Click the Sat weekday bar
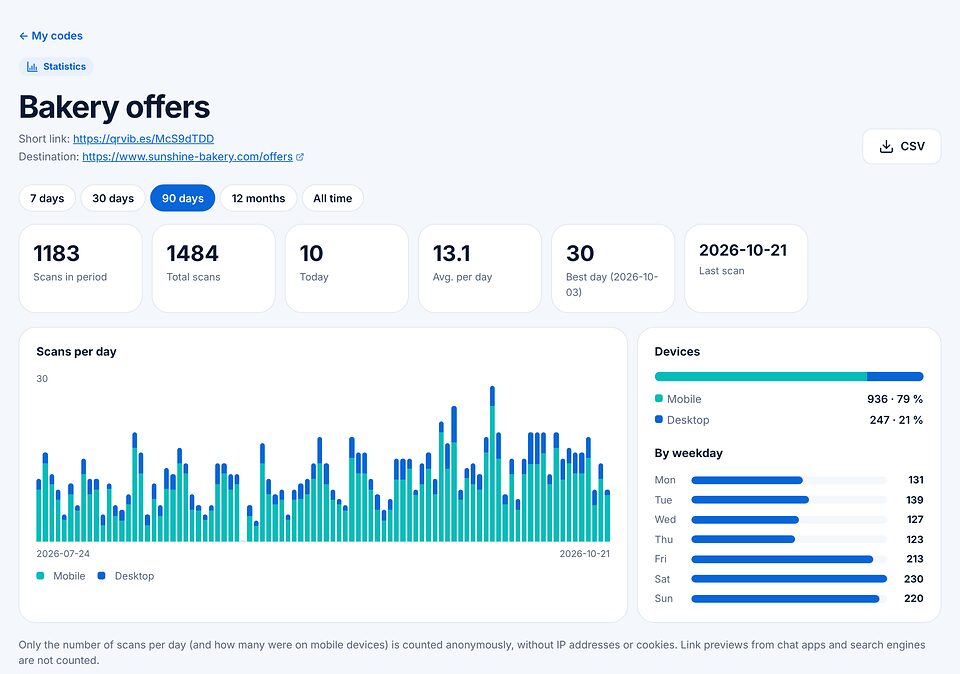 point(789,579)
